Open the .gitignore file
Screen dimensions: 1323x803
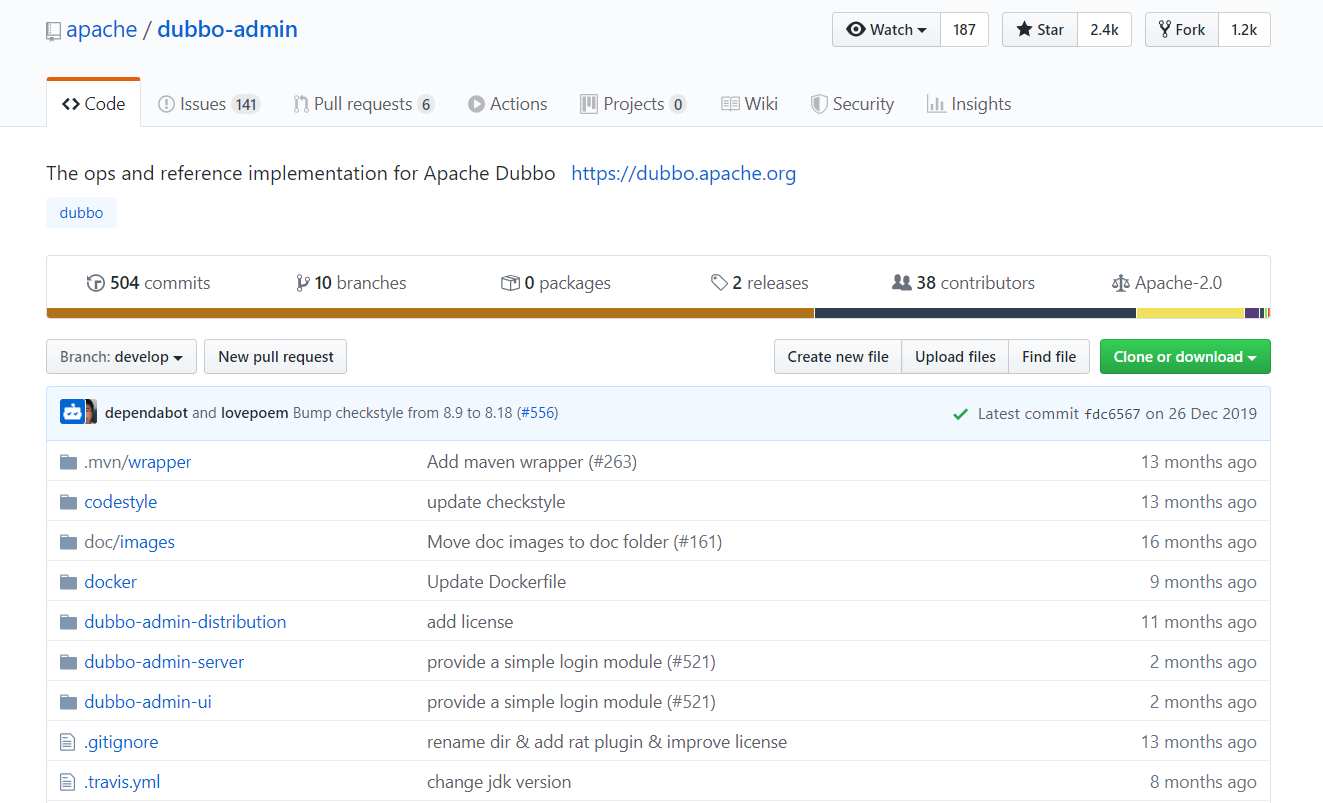[121, 742]
